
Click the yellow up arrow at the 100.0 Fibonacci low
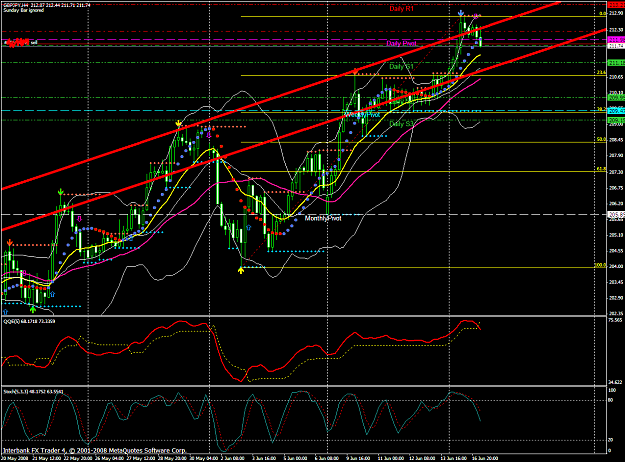[x=241, y=271]
